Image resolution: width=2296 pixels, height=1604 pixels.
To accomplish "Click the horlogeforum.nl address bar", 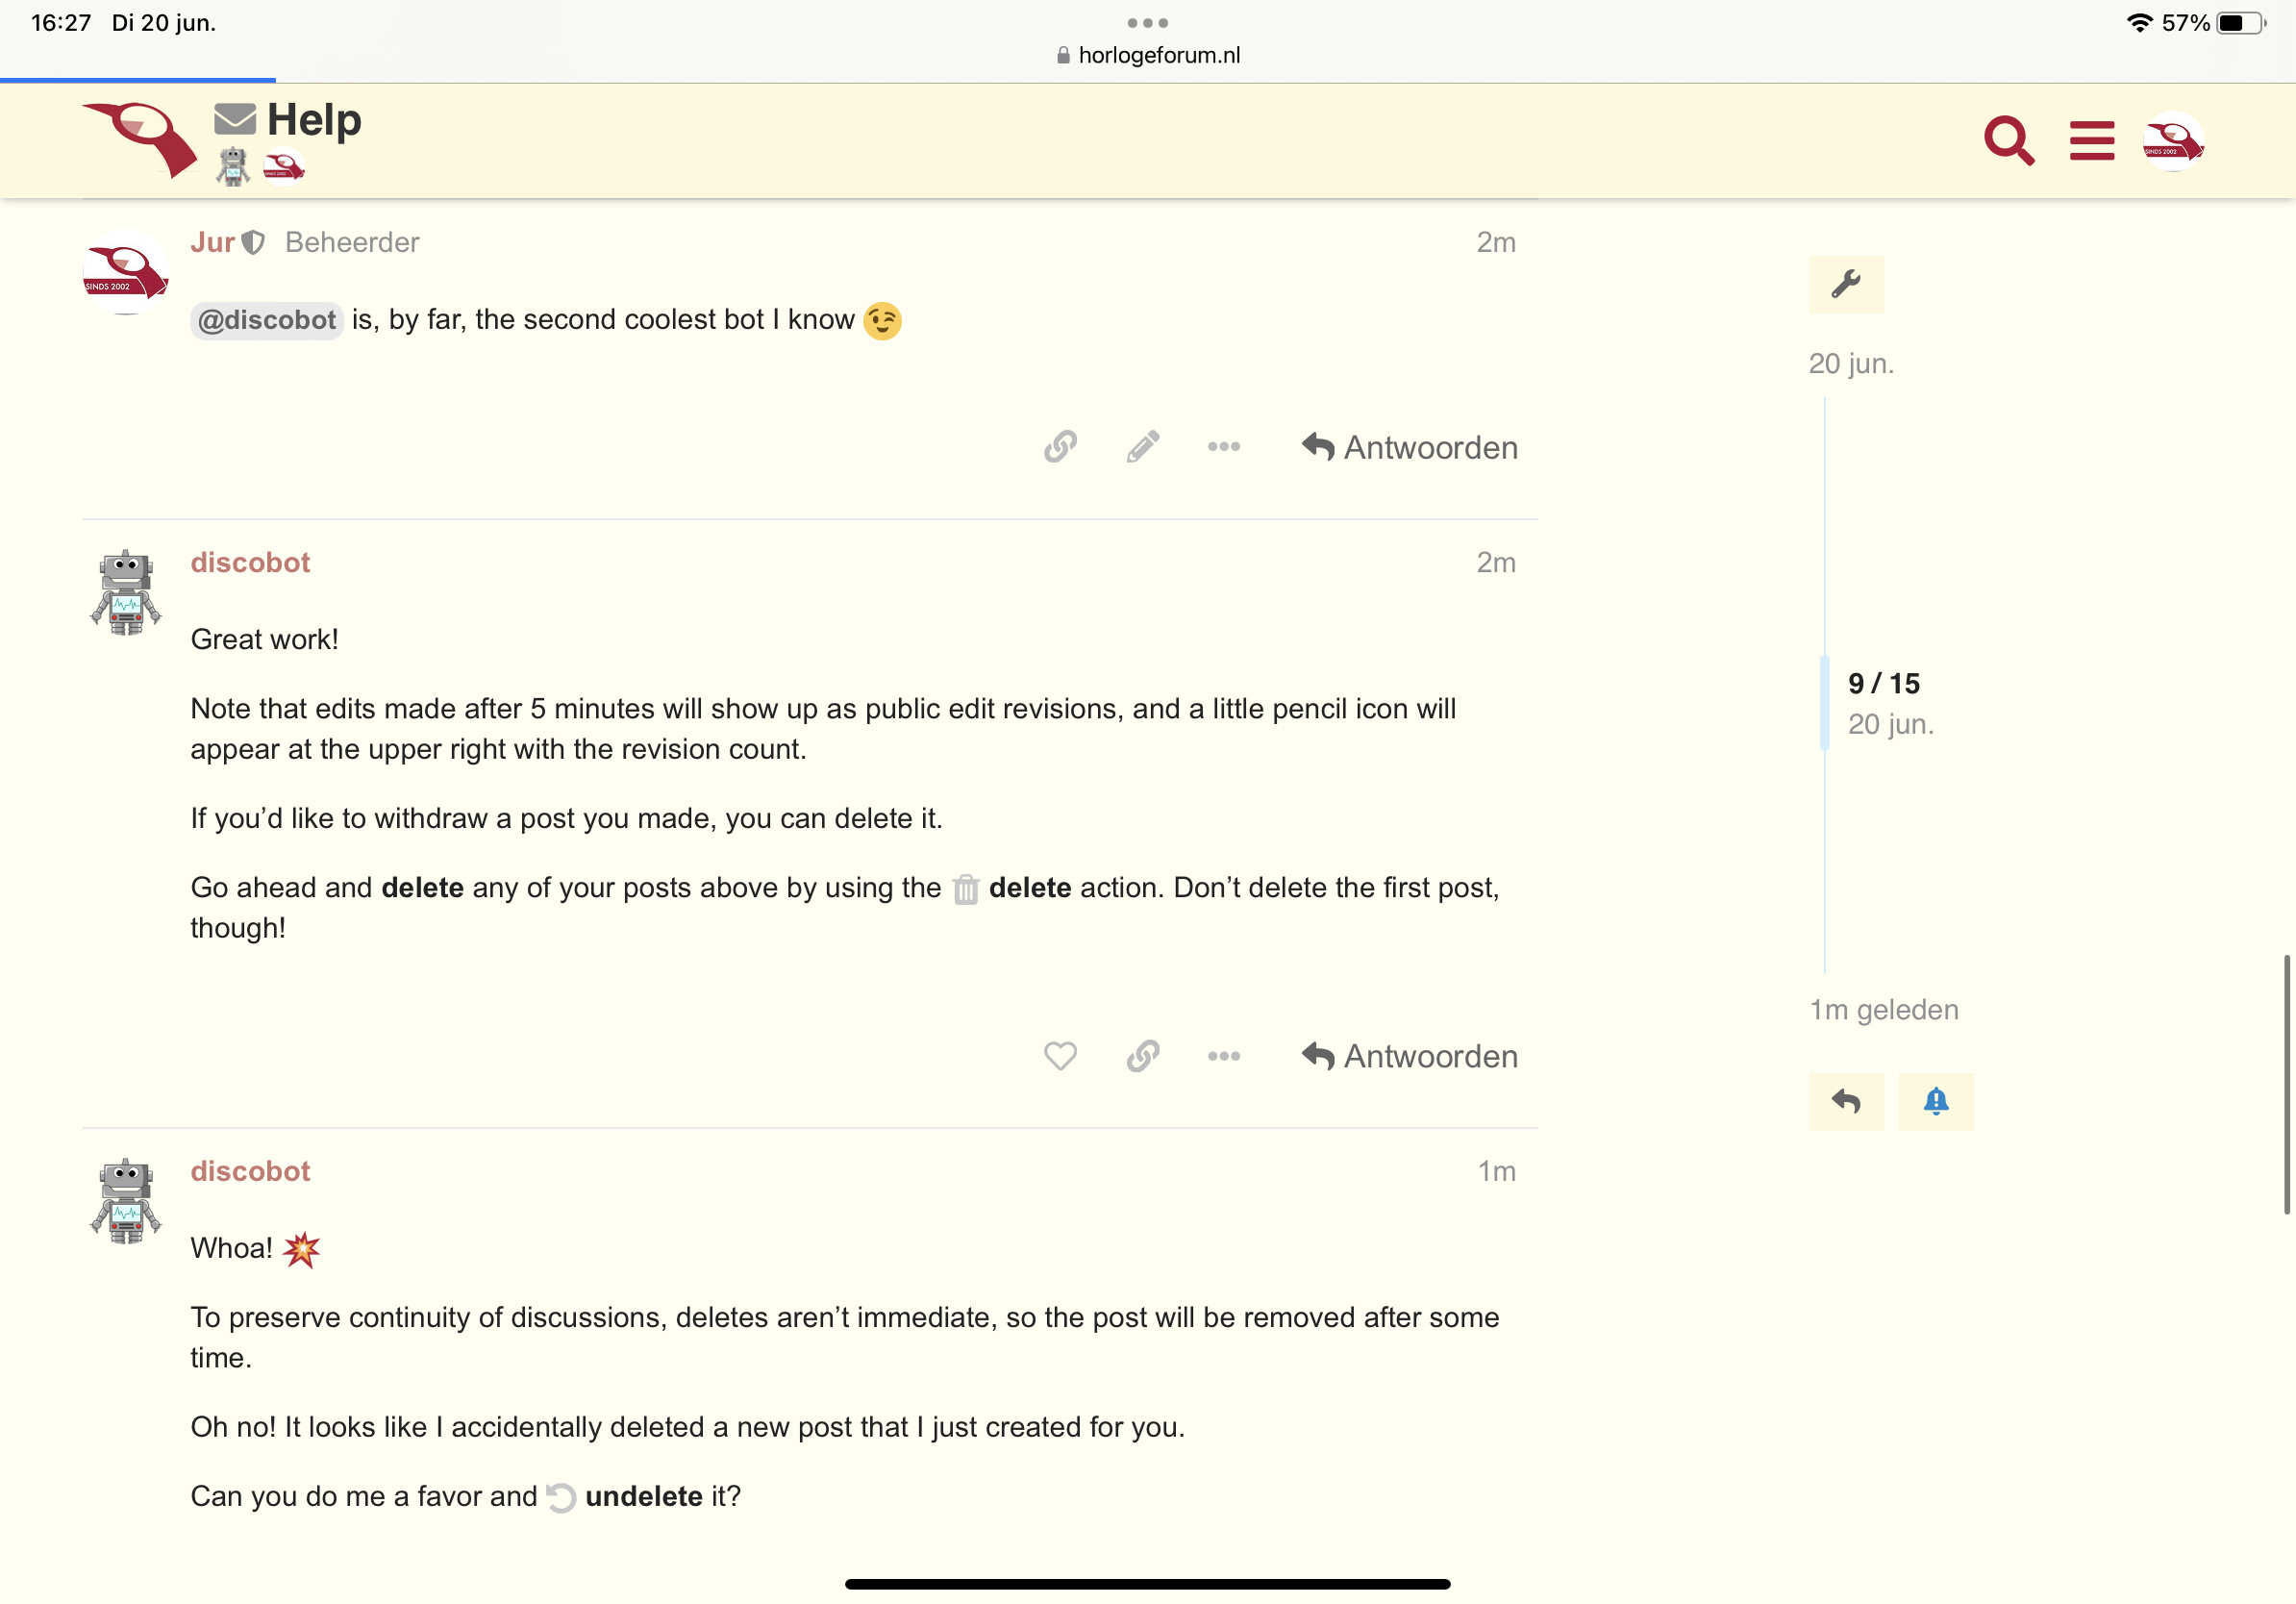I will (1148, 55).
